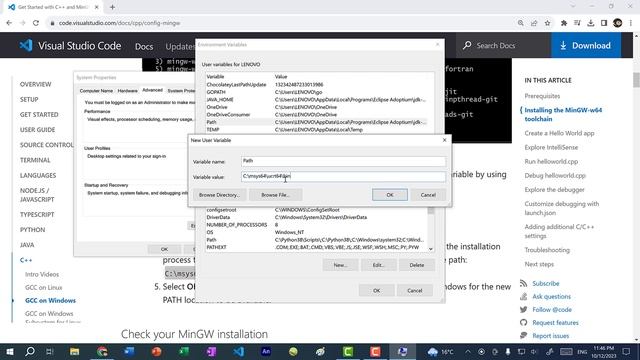Image resolution: width=640 pixels, height=360 pixels.
Task: Select system variable row PATHEXT
Action: point(316,247)
